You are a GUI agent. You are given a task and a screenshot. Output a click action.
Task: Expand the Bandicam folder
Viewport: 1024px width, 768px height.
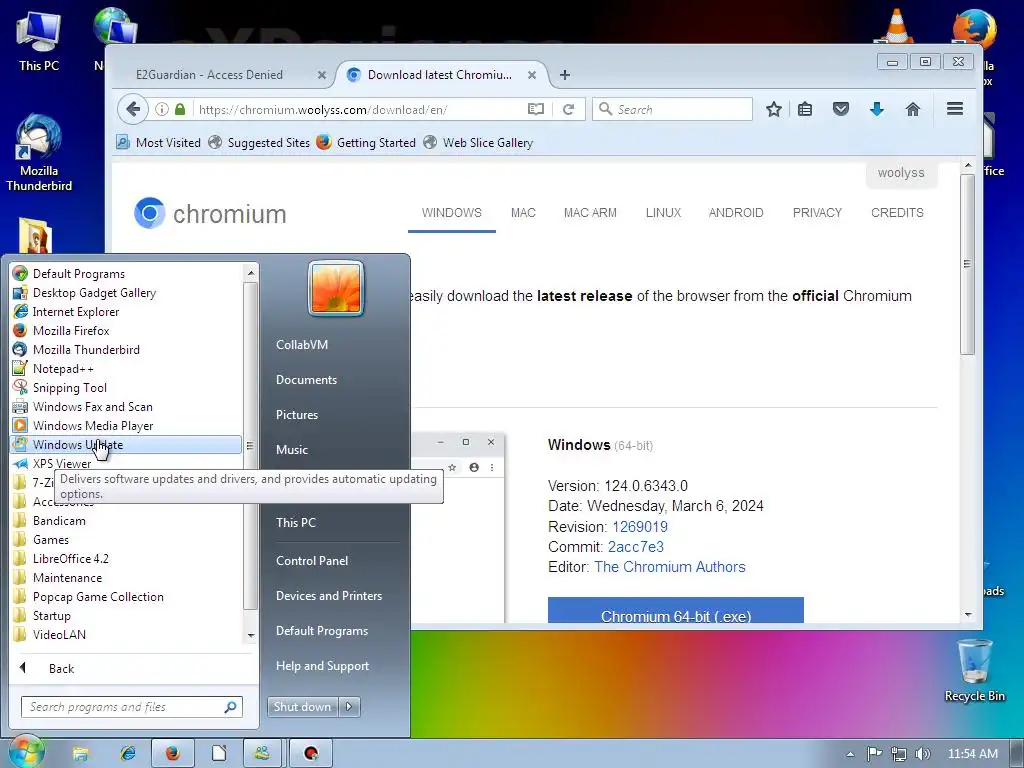(x=126, y=520)
